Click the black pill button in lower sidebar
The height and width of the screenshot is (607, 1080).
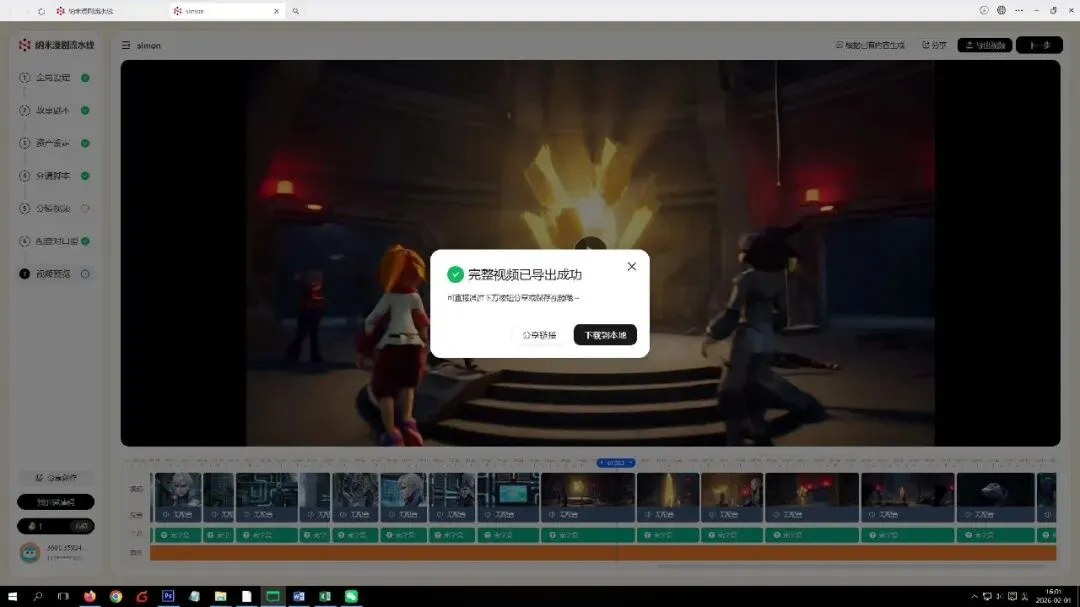(56, 502)
